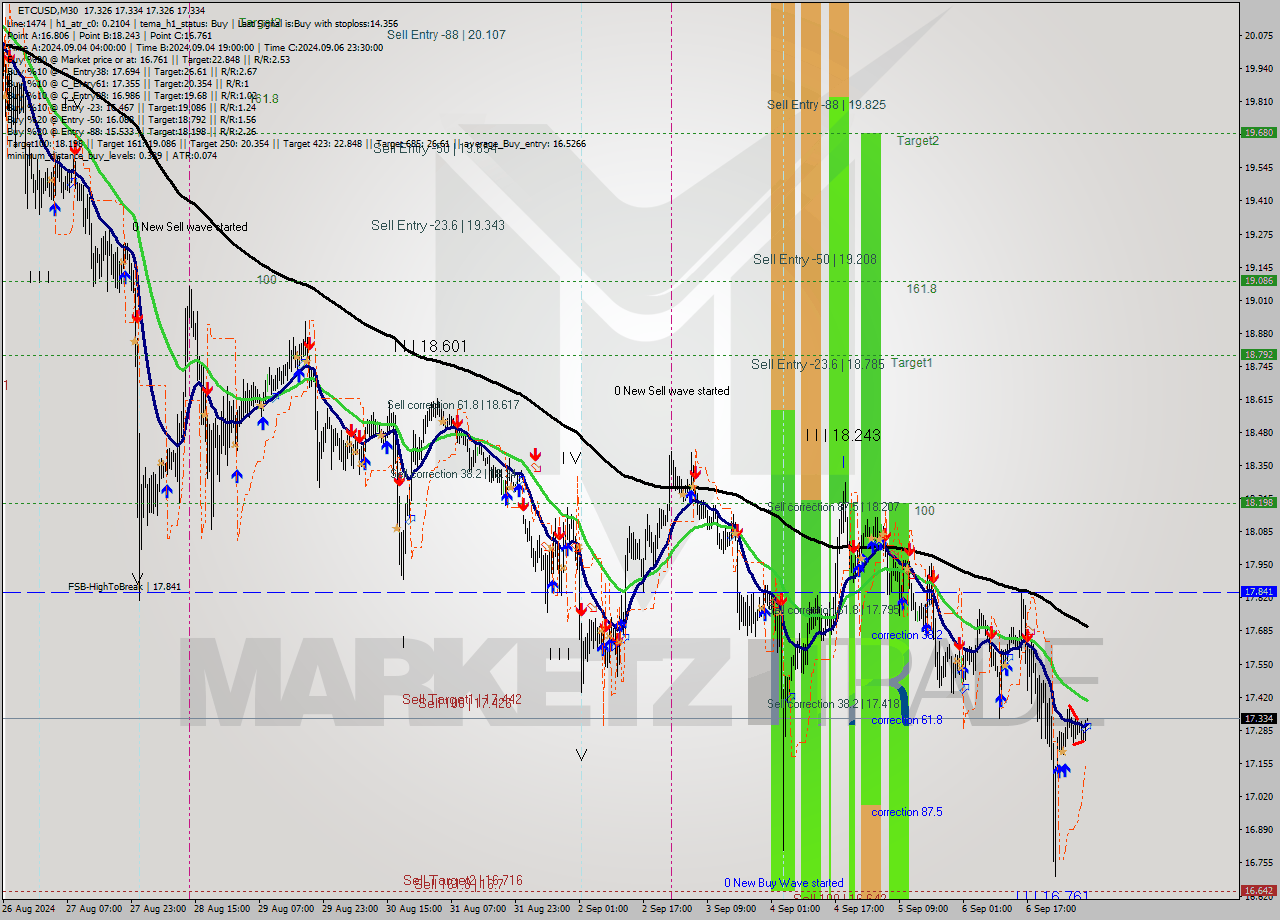Viewport: 1280px width, 920px height.
Task: Click the 'FSB-HighToBreak | 17.841' label
Action: pyautogui.click(x=126, y=587)
